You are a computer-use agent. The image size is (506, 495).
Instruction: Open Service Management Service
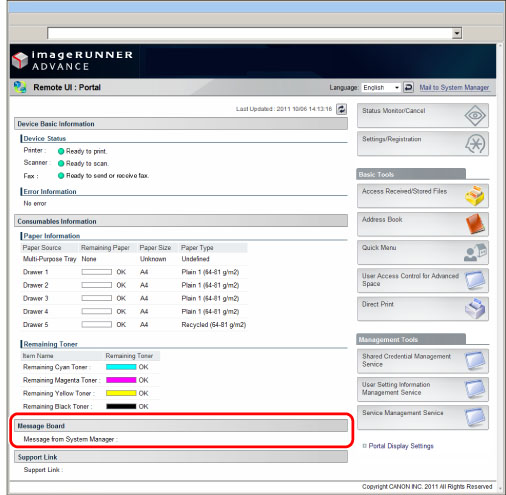(423, 417)
